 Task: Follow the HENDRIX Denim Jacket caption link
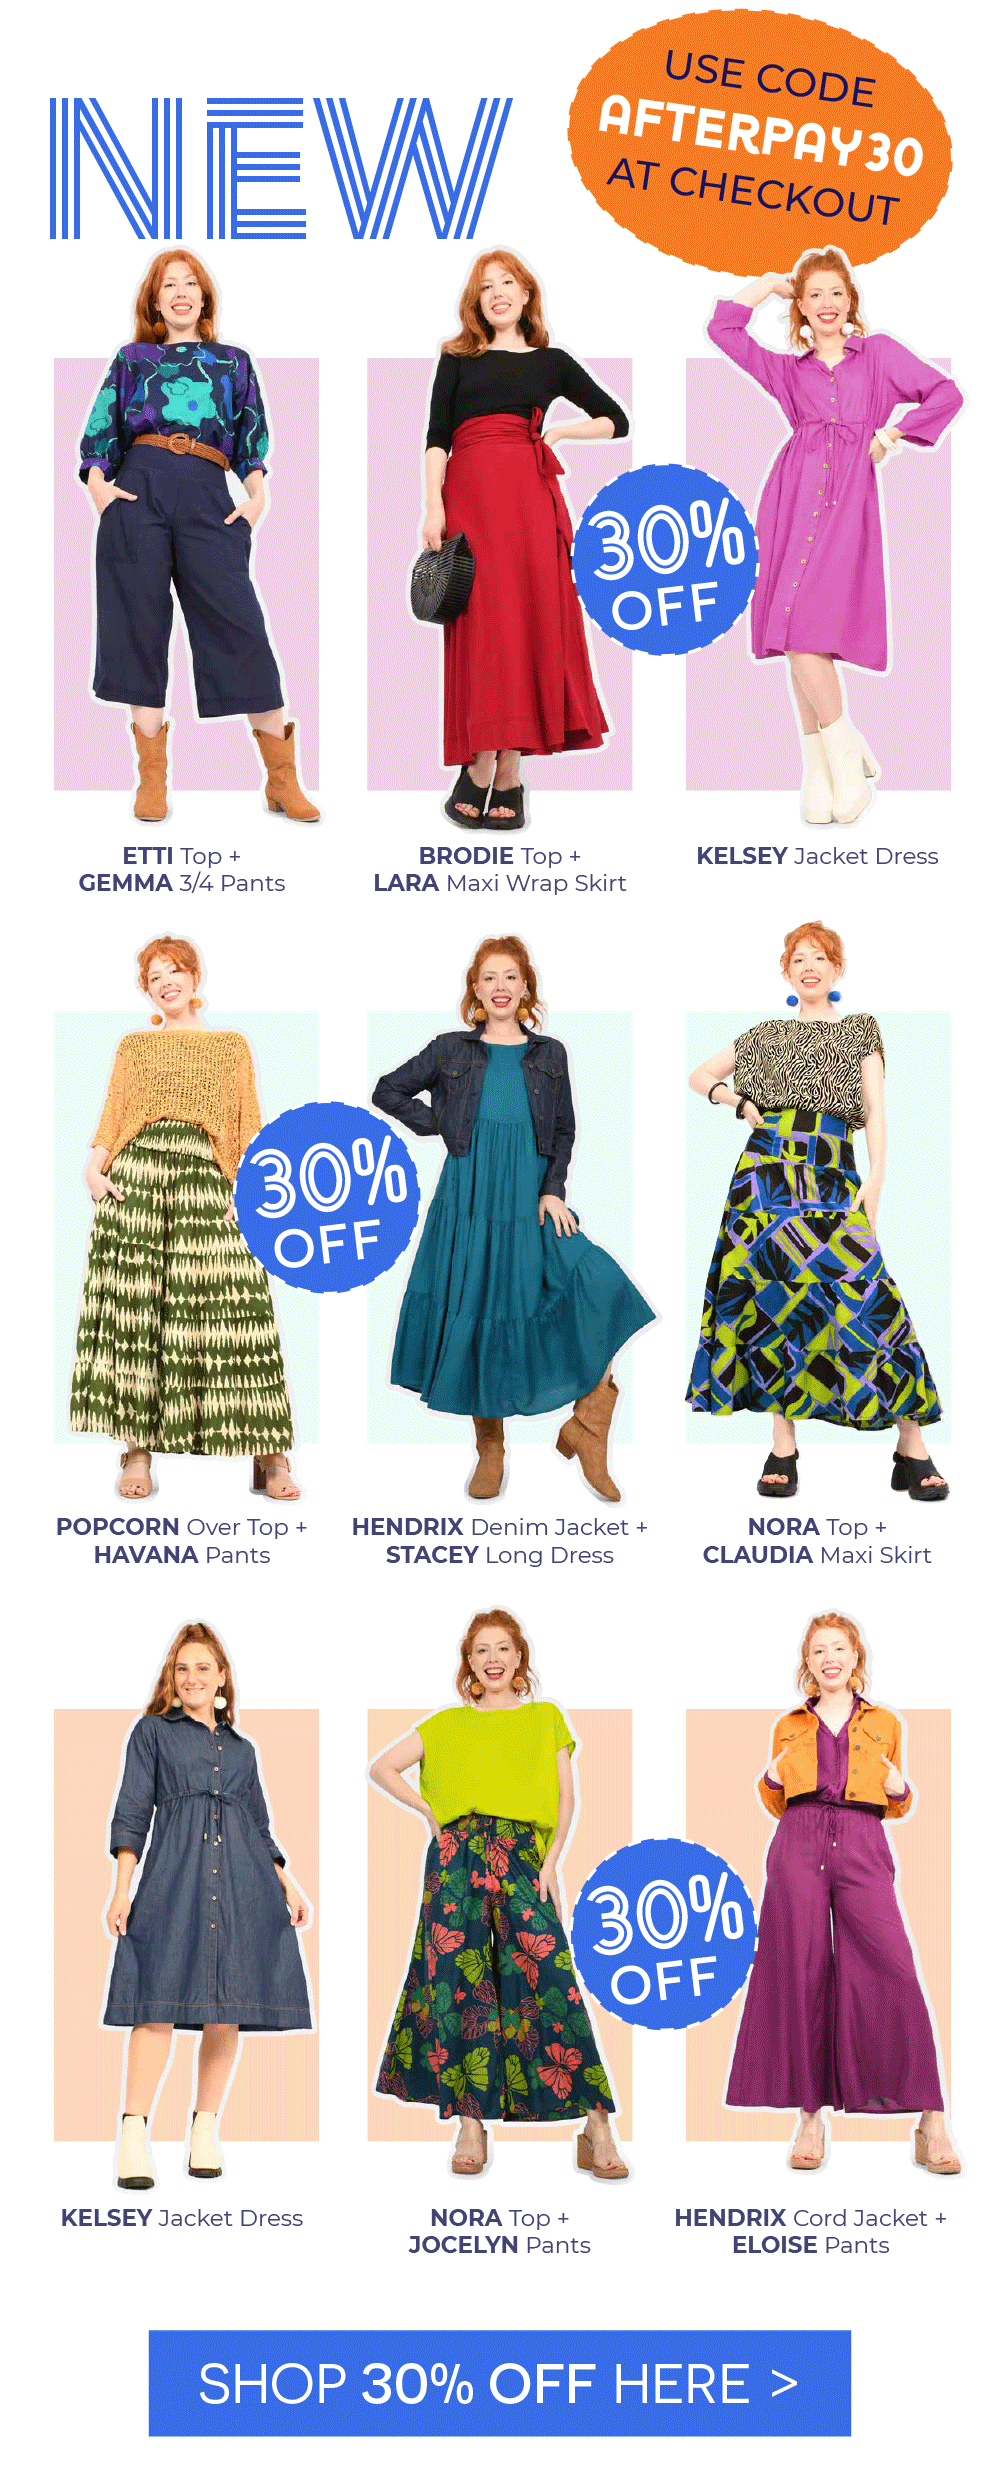pos(500,1541)
